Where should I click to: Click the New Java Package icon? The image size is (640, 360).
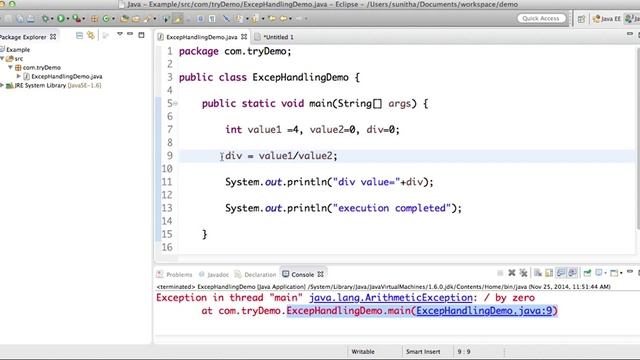(x=94, y=19)
